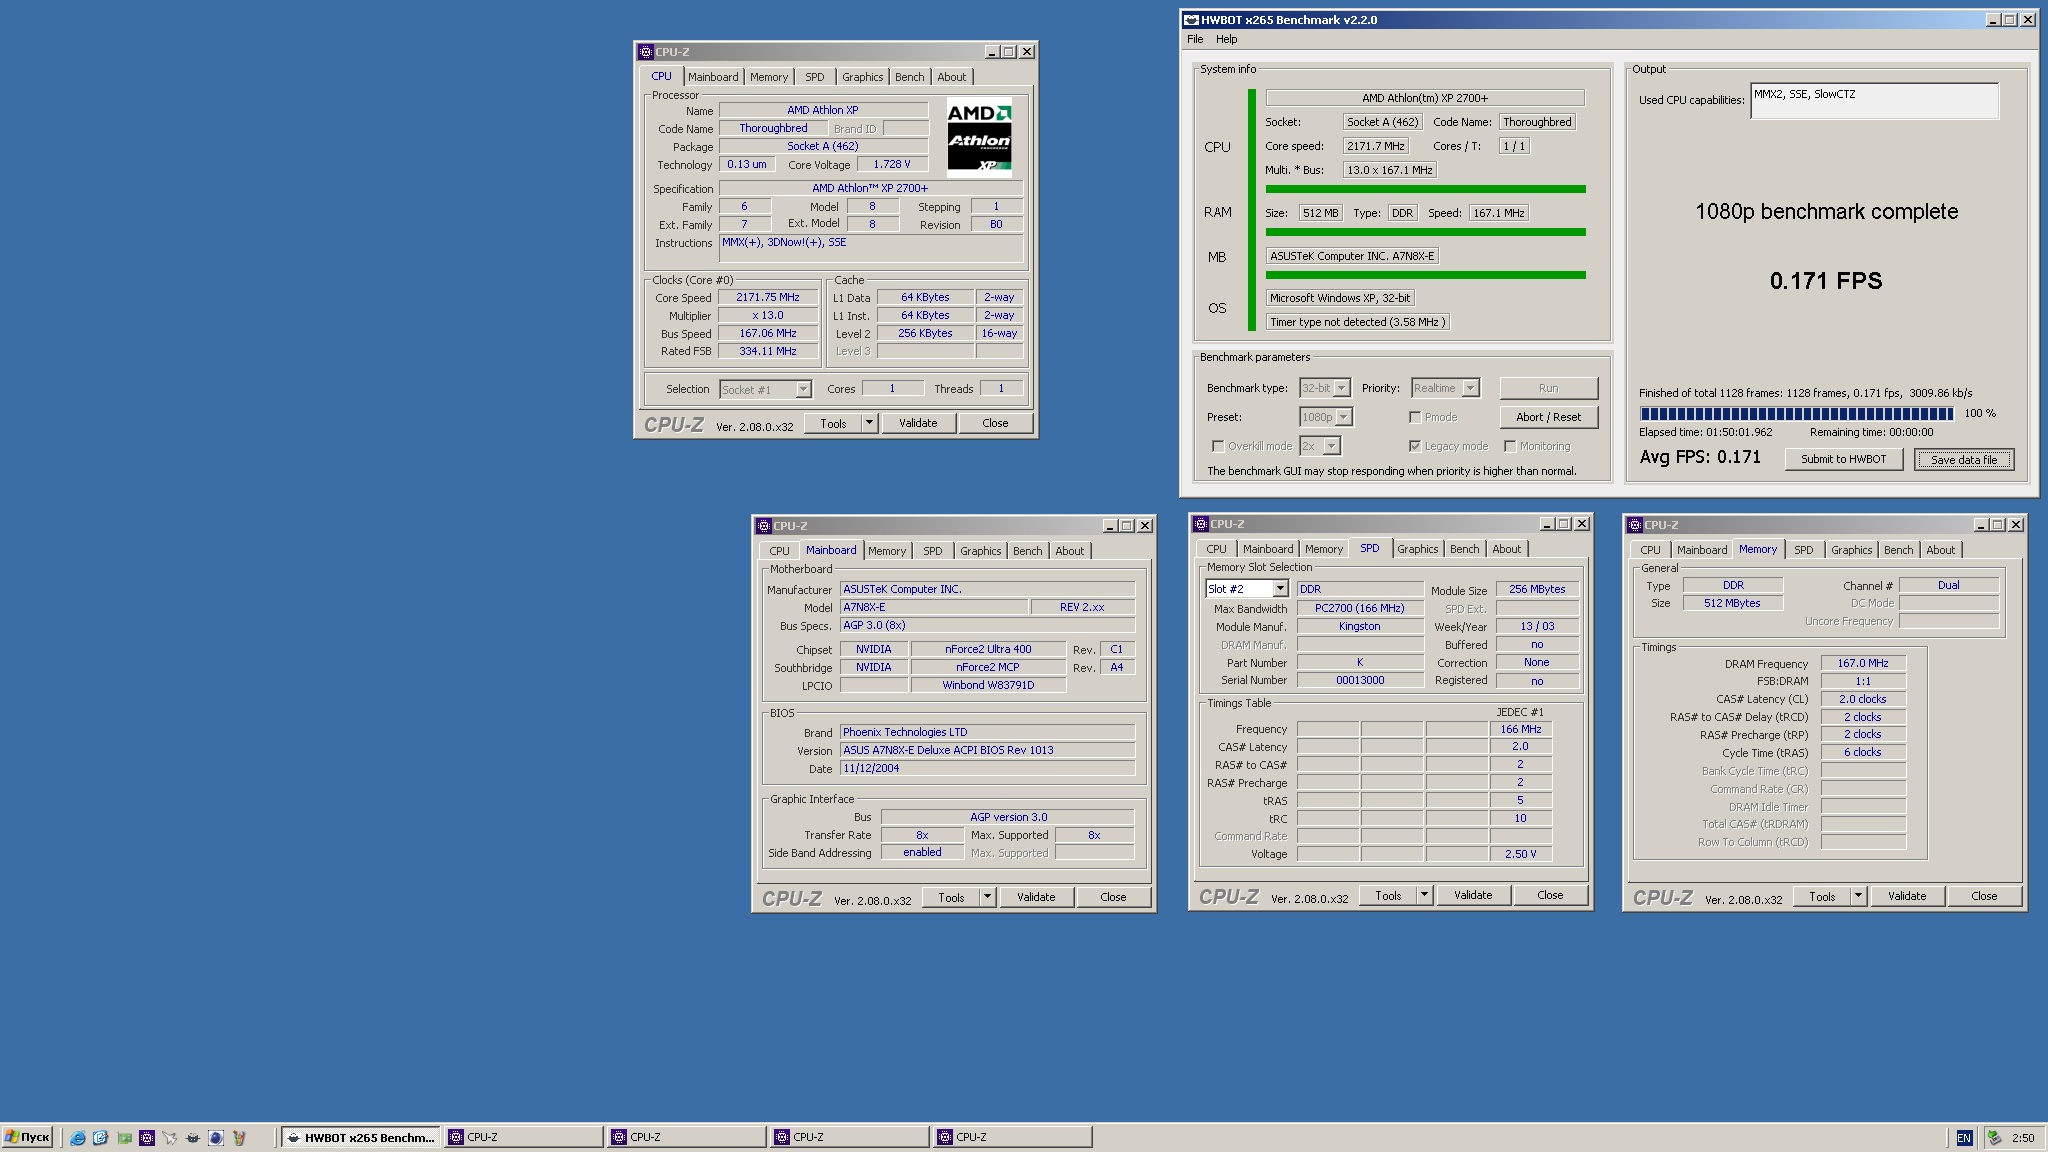Screen dimensions: 2048x1152
Task: Open CPU-Z from the quick launch bar
Action: pos(147,1137)
